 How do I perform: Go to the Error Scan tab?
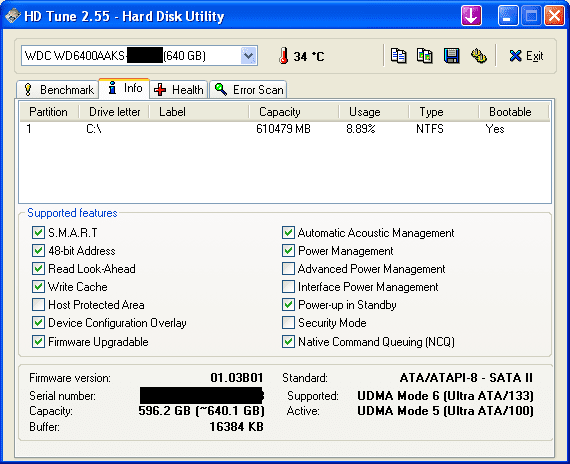(x=248, y=89)
